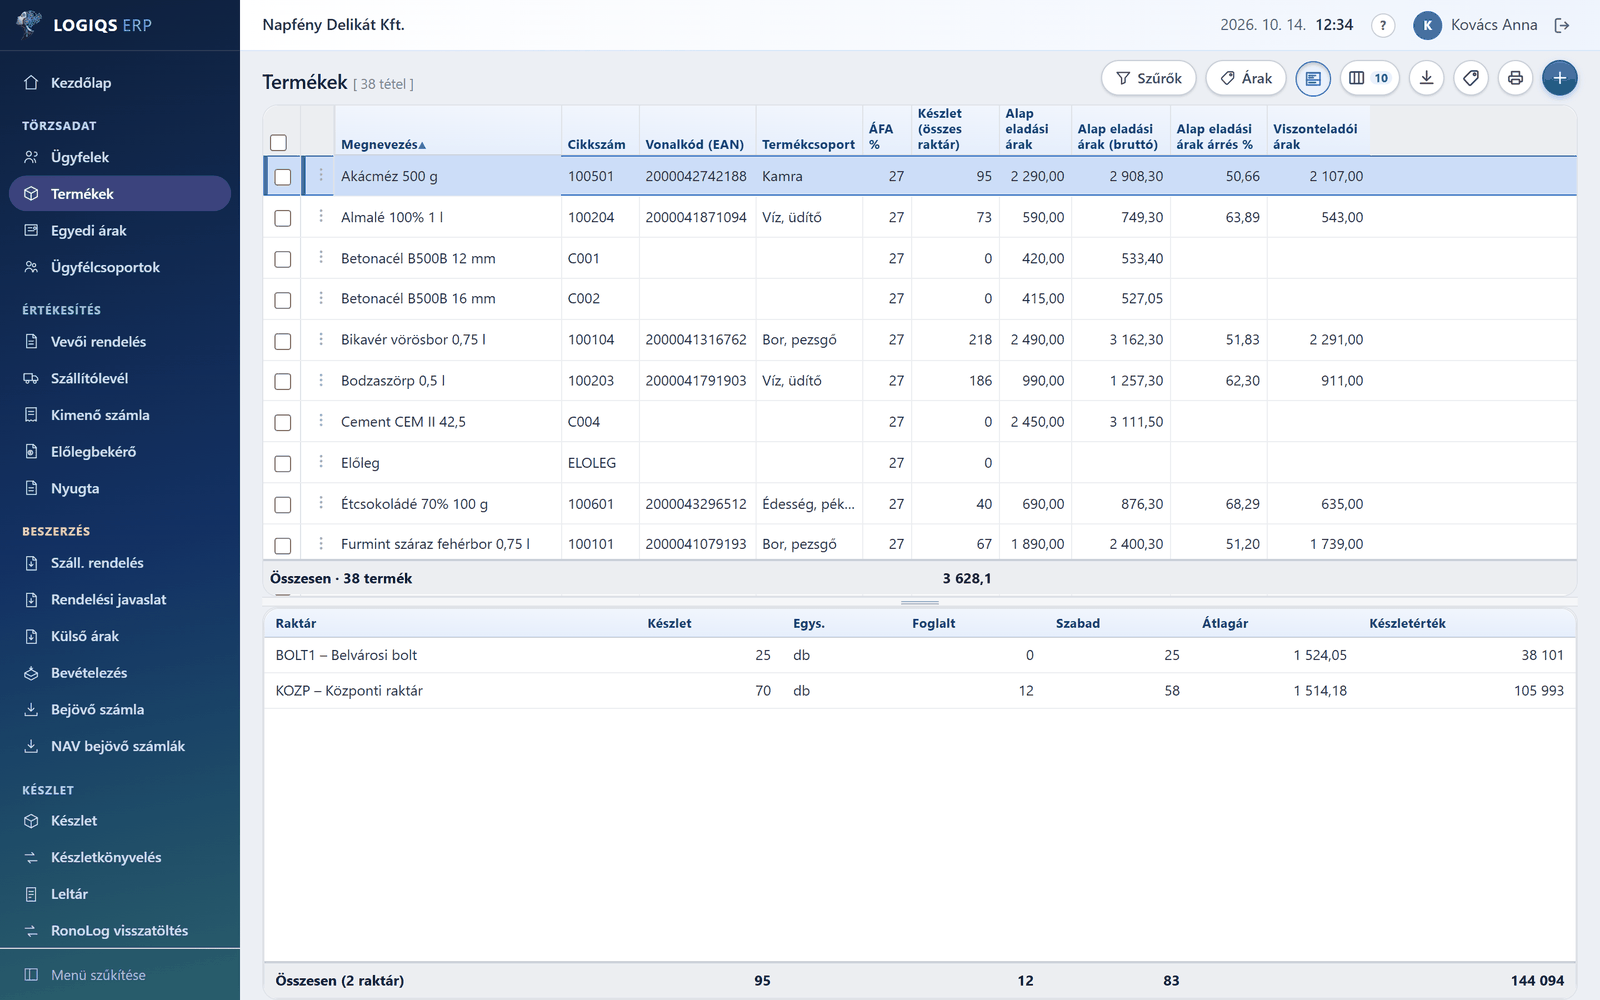
Task: Open row menu for Almalé 100% 1 l
Action: point(321,217)
